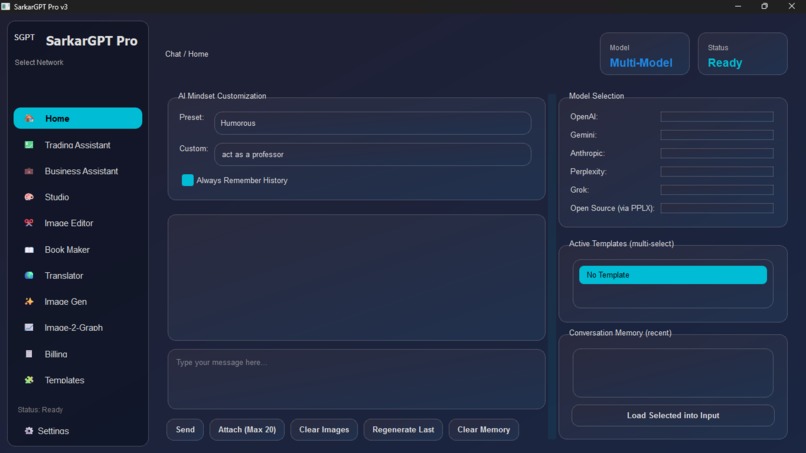Screen dimensions: 806x453
Task: Click the Multi-Model model card
Action: tap(645, 54)
